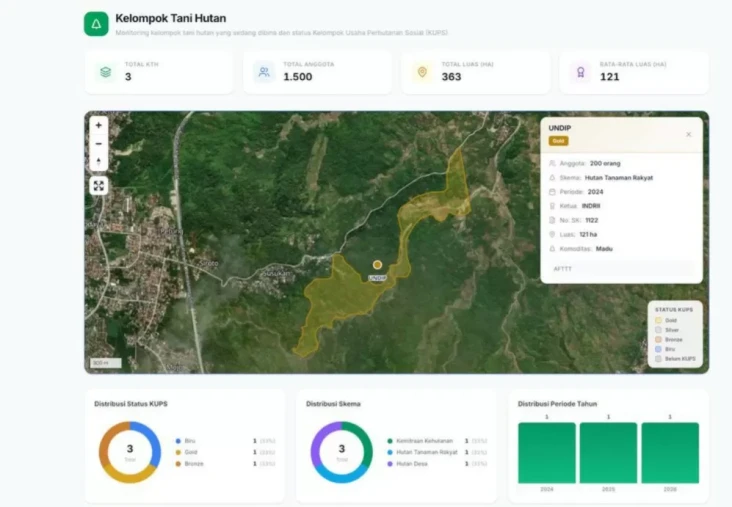
Task: Zoom in on the map
Action: tap(99, 126)
